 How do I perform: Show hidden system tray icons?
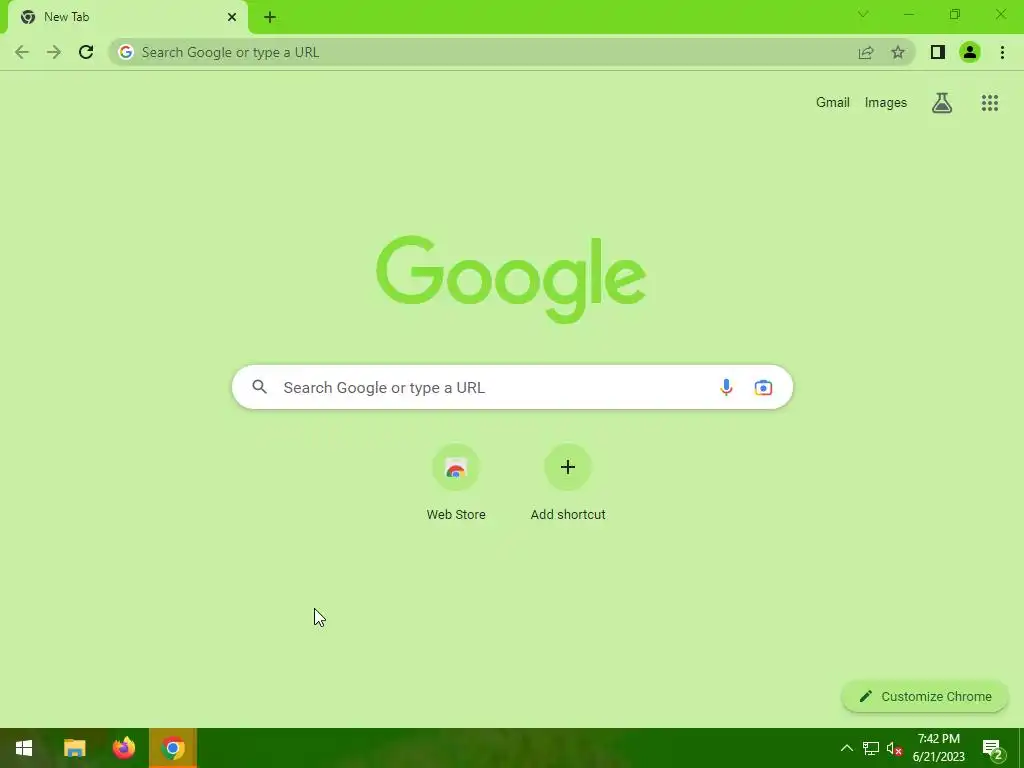pos(846,748)
